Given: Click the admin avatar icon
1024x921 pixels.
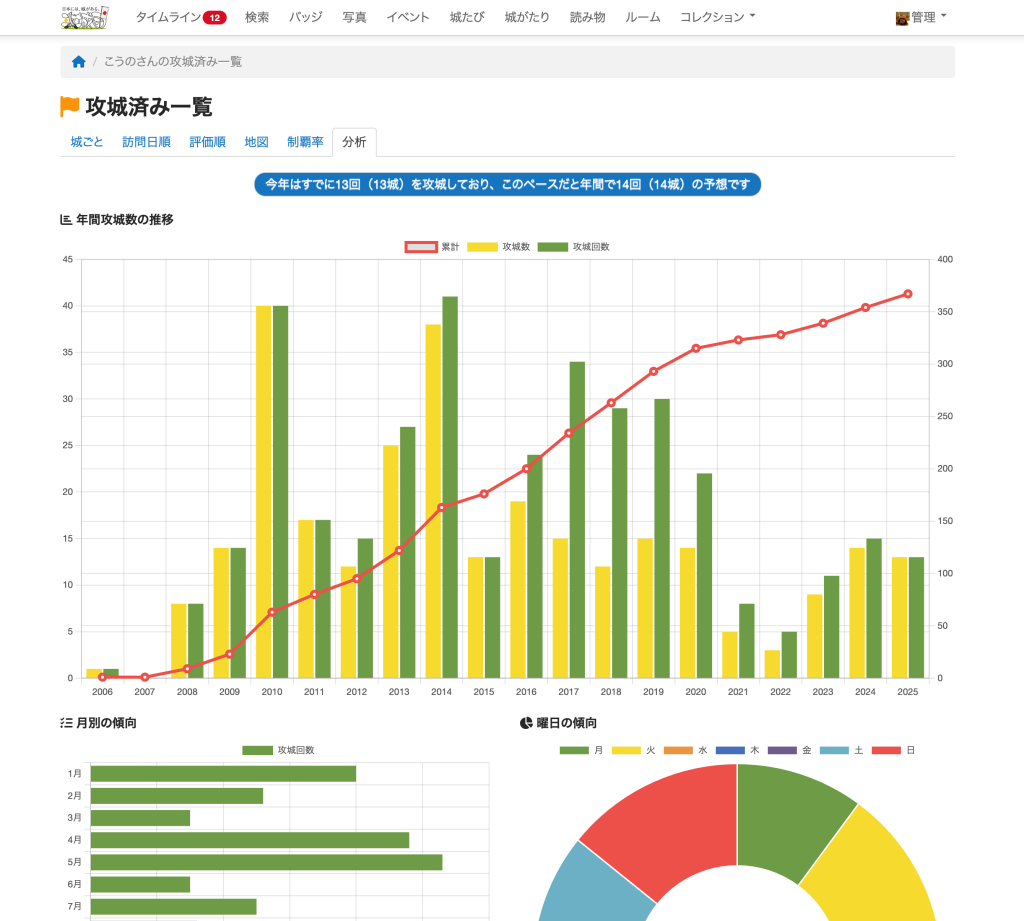Looking at the screenshot, I should point(902,18).
